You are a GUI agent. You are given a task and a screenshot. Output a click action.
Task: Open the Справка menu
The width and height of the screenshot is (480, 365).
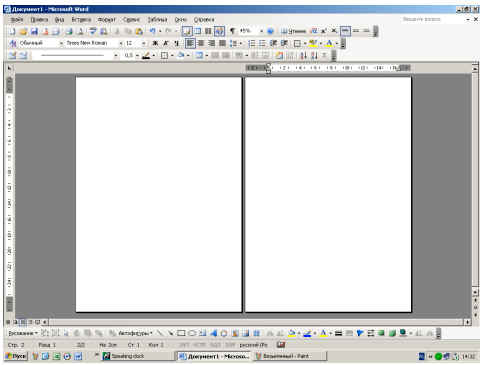click(x=204, y=20)
